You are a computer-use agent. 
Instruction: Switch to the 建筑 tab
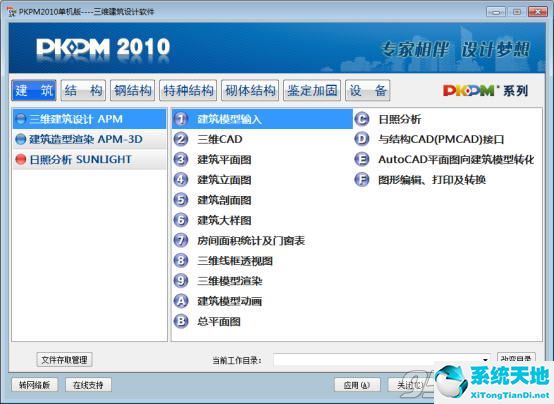34,90
